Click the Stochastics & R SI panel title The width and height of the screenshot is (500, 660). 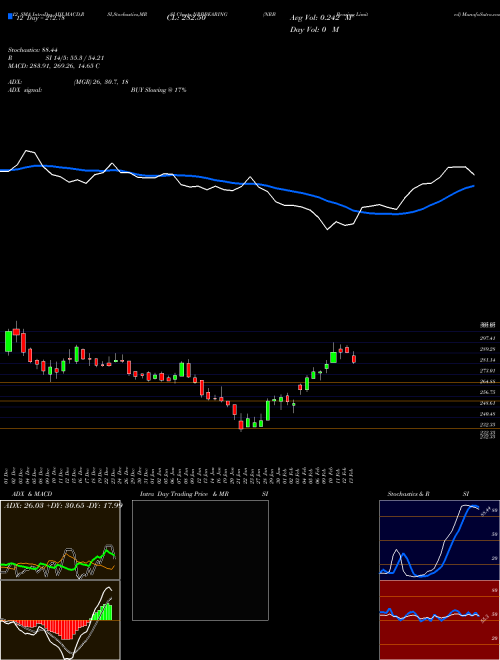pos(428,494)
